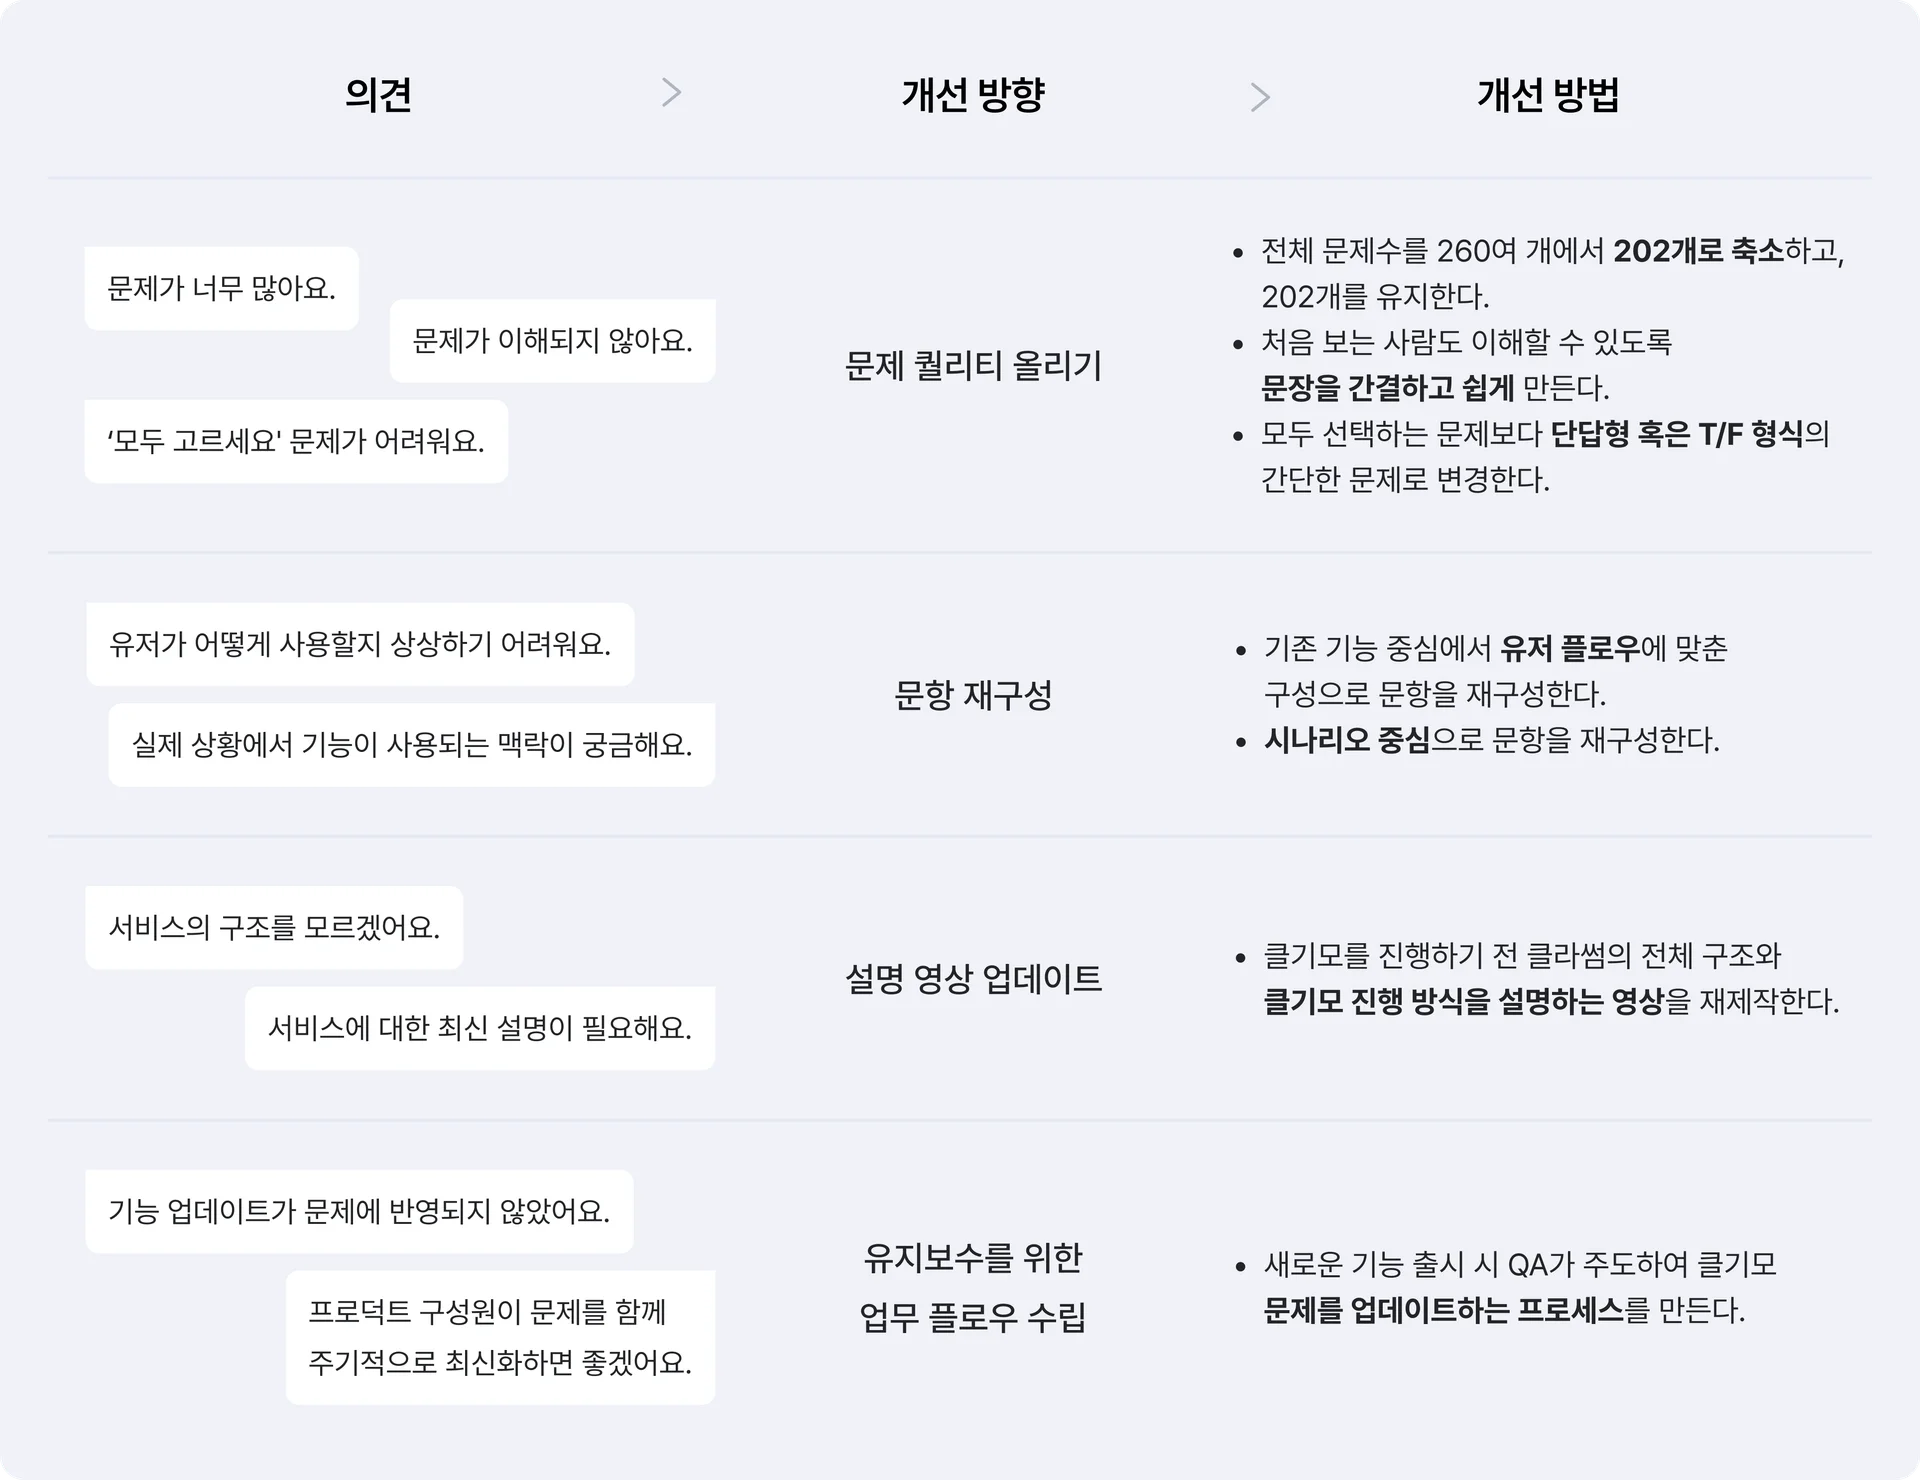Click the 기능 업데이트가 반영되지 않았어요 bubble
1920x1480 pixels.
(359, 1212)
